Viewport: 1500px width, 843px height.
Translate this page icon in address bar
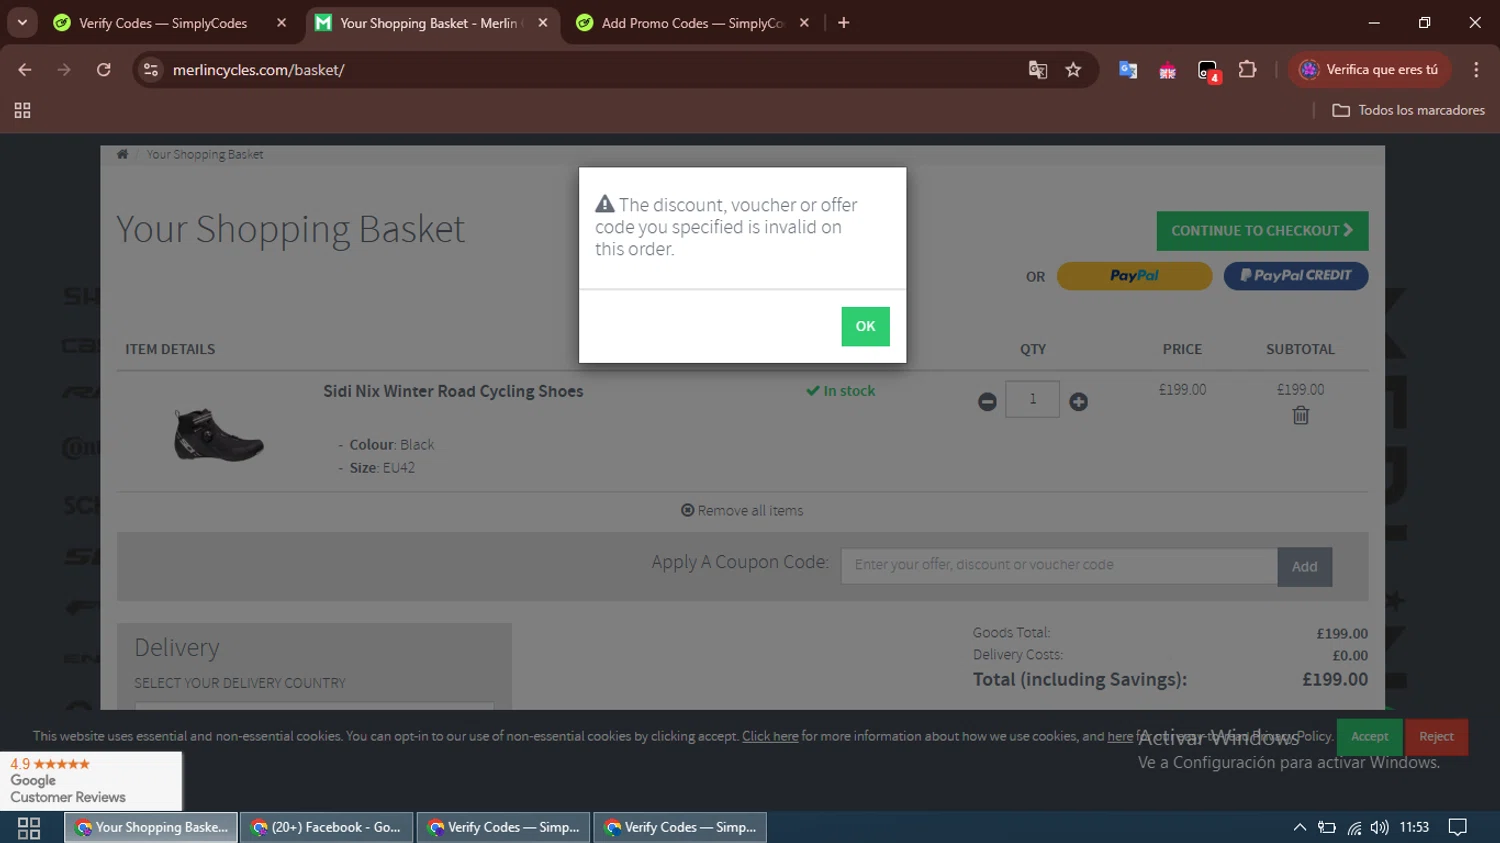[1037, 70]
